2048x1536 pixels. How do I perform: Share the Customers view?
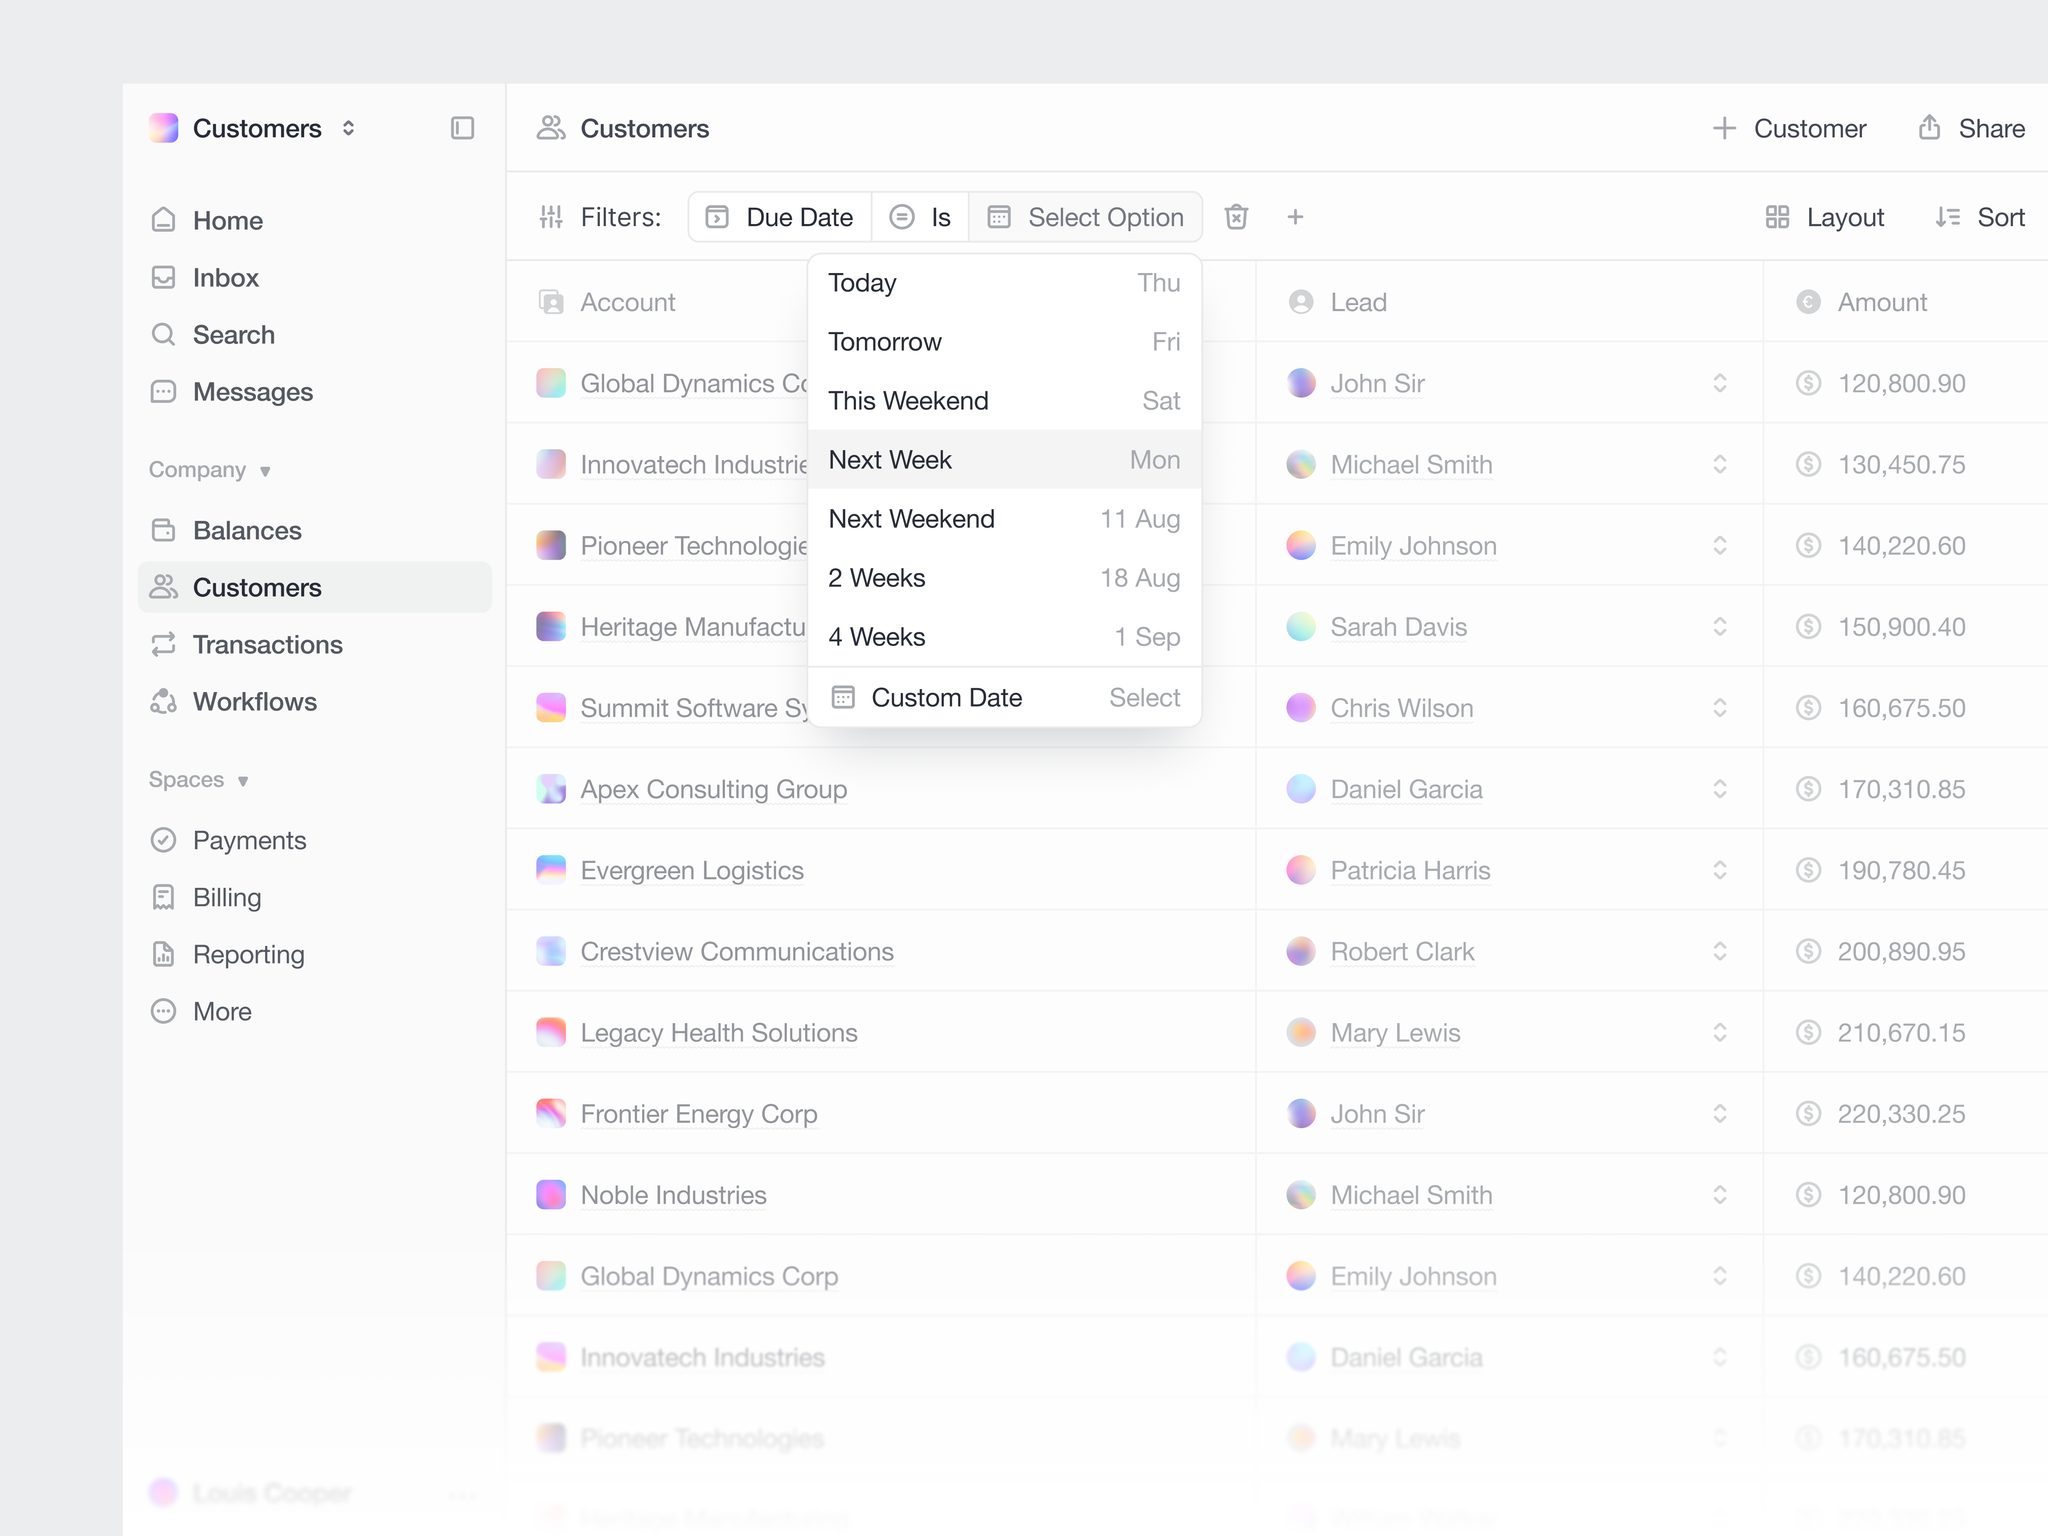pos(1971,128)
